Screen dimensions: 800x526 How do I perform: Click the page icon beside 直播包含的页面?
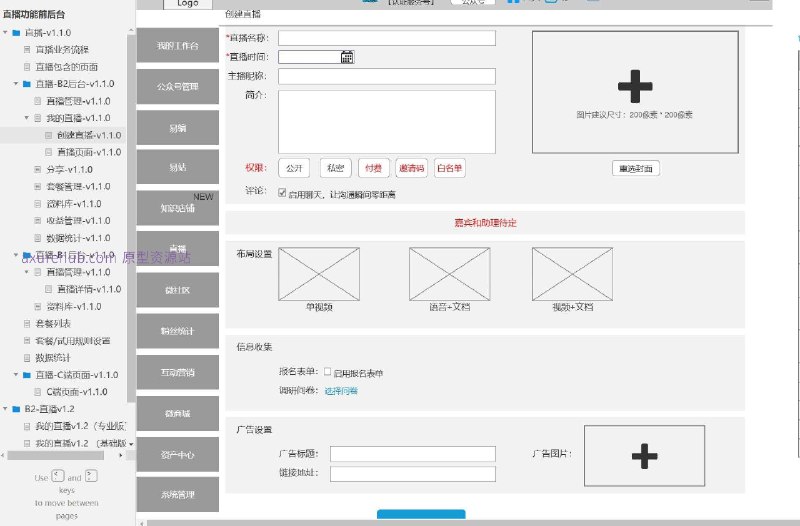click(27, 67)
